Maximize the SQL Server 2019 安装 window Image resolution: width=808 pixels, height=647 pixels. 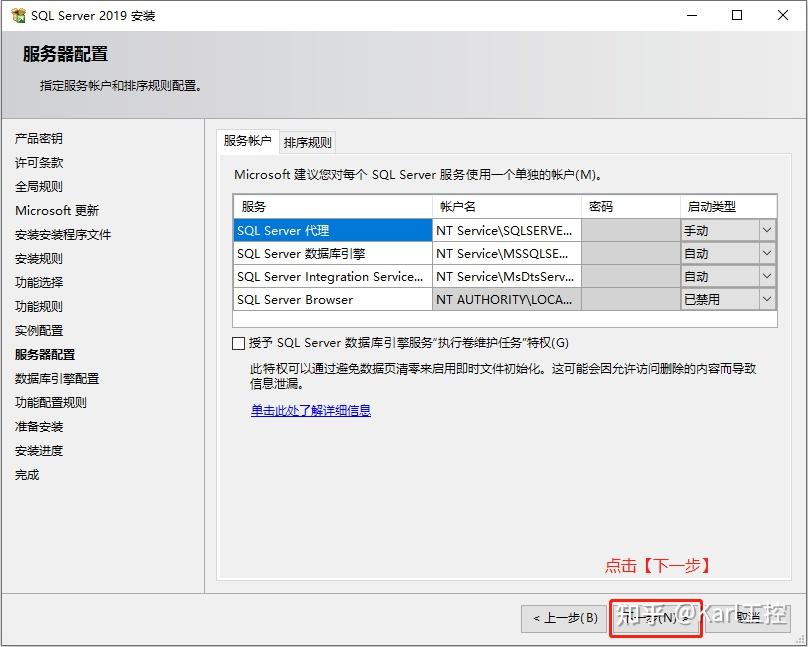737,15
